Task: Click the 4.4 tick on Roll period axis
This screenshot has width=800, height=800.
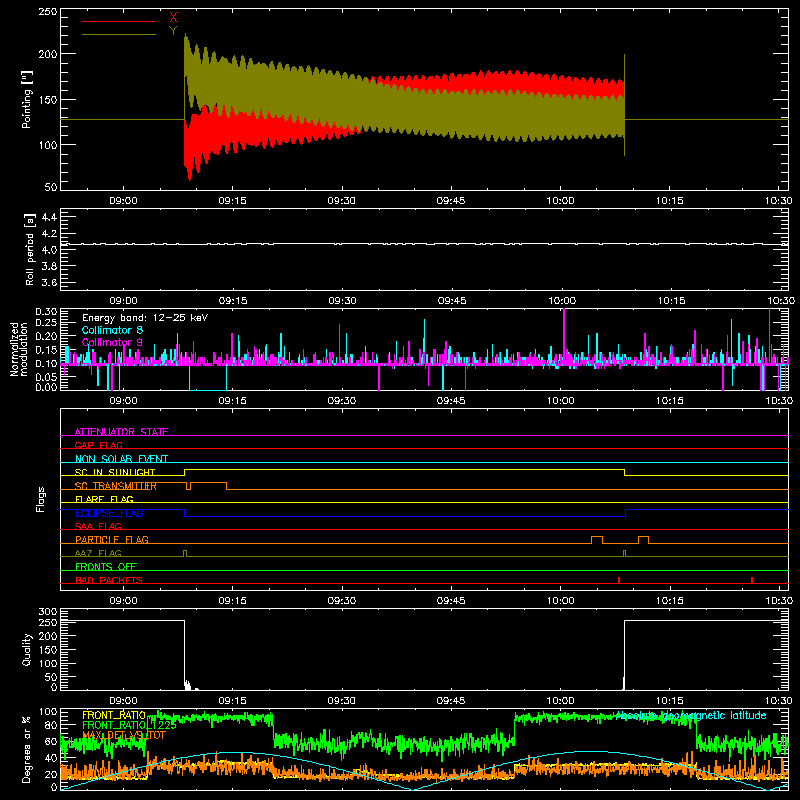Action: coord(49,217)
